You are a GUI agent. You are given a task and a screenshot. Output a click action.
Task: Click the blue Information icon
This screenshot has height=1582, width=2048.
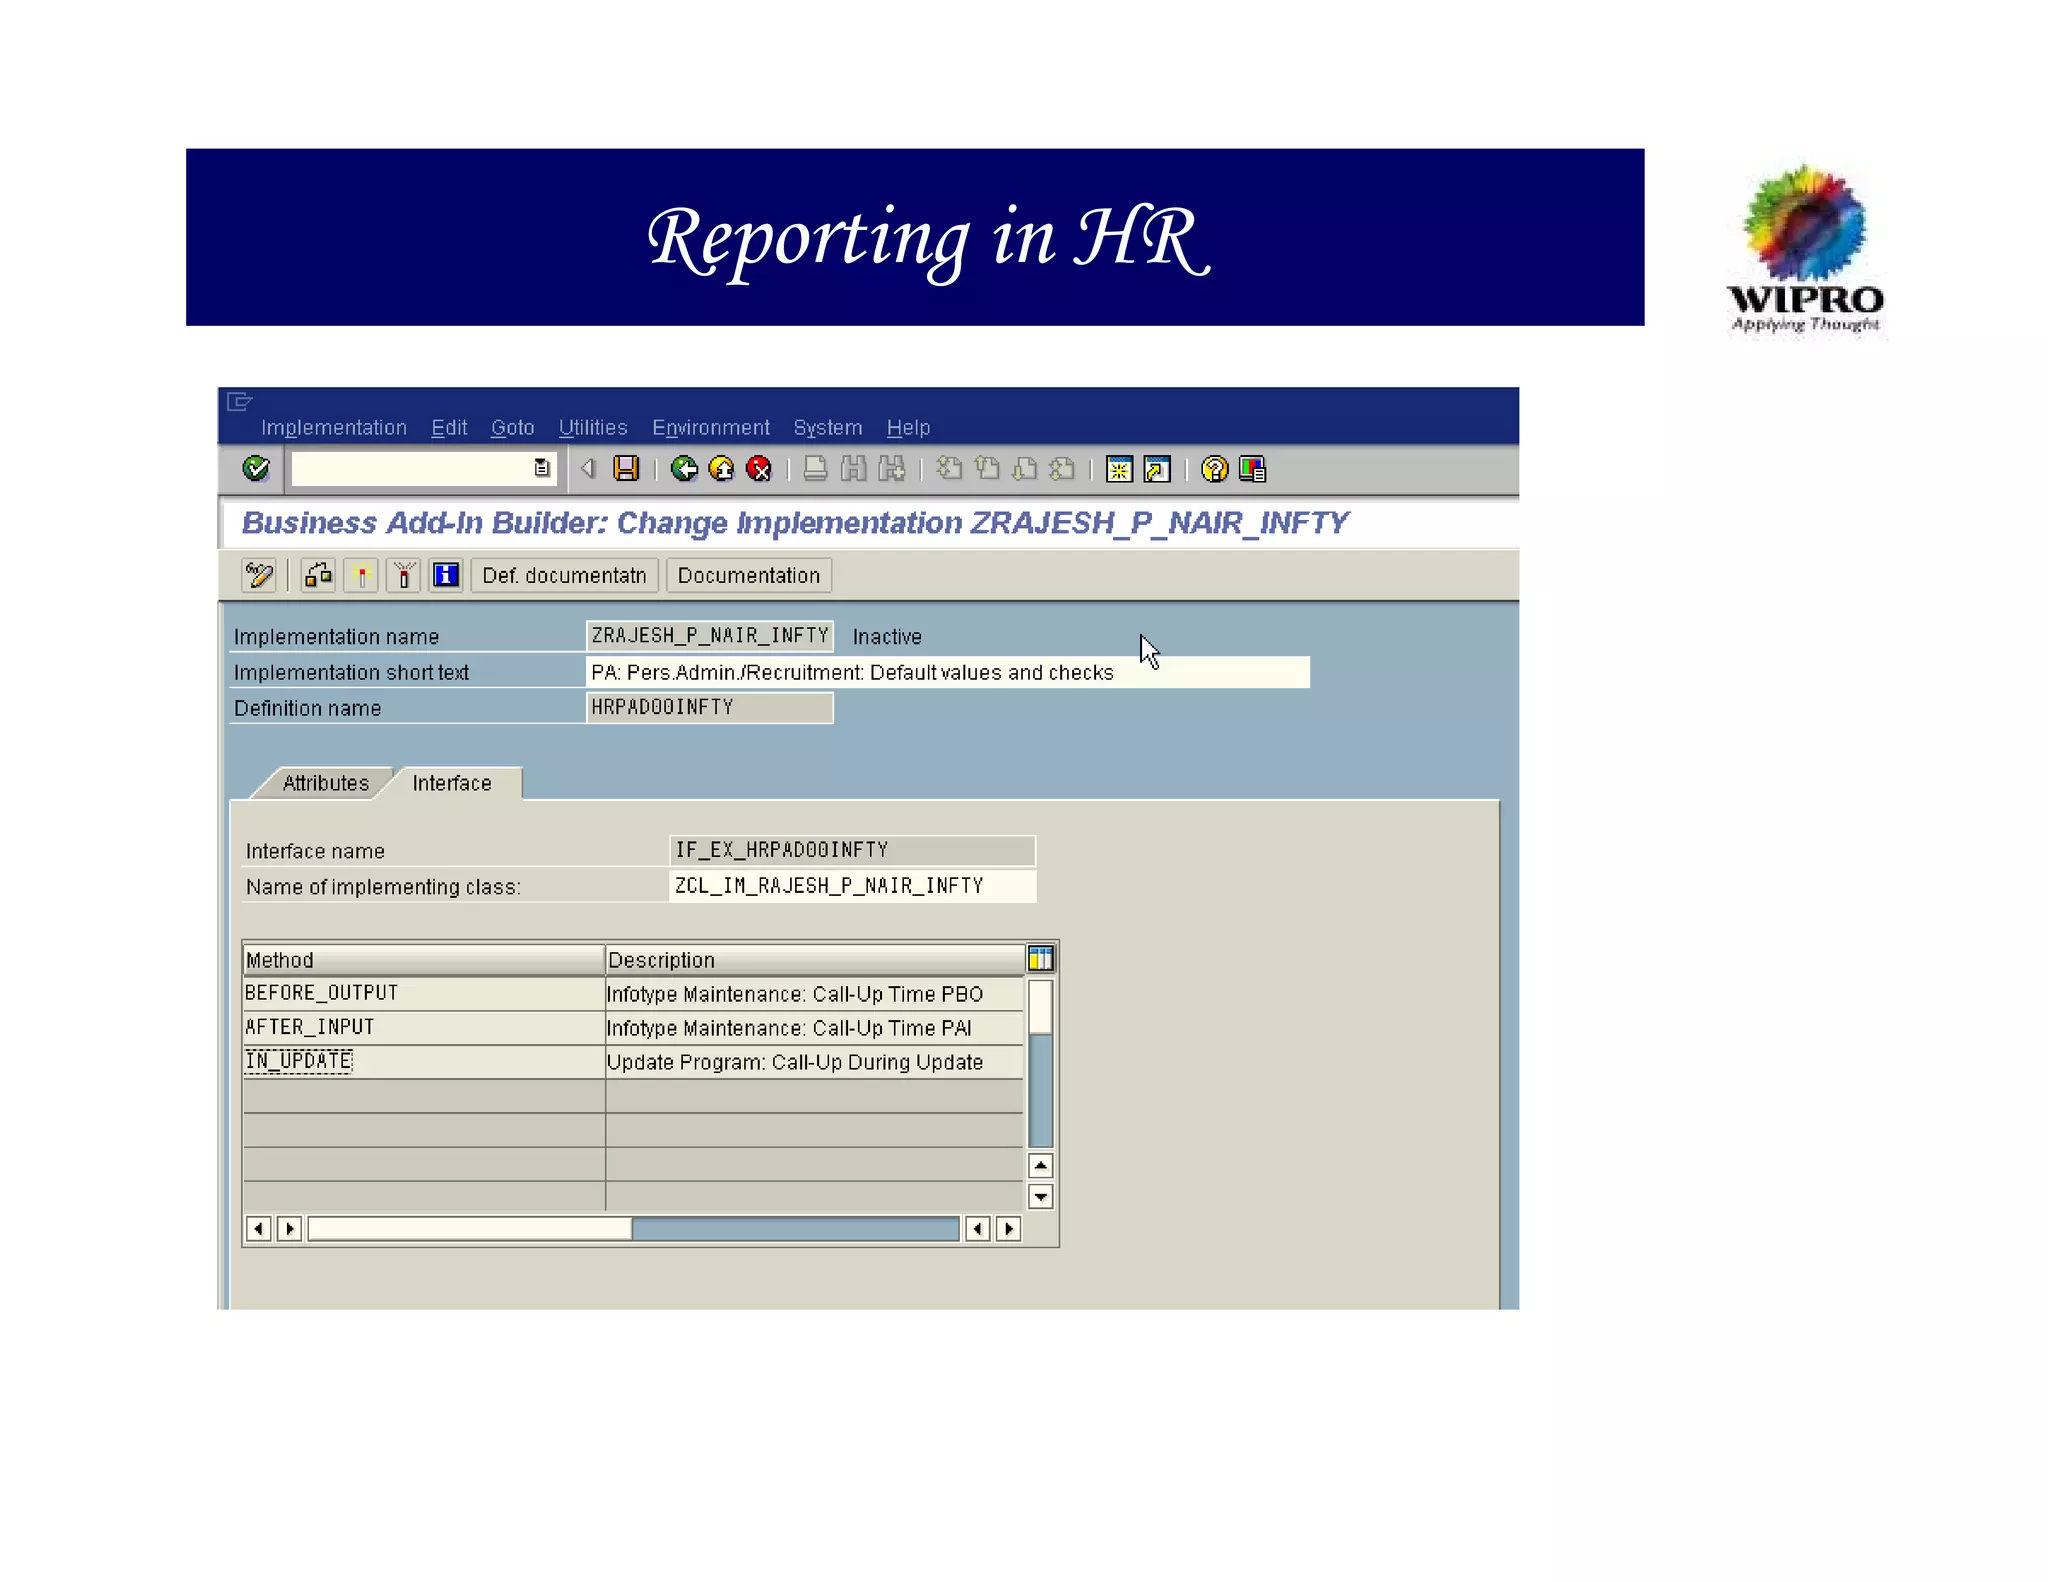coord(445,575)
